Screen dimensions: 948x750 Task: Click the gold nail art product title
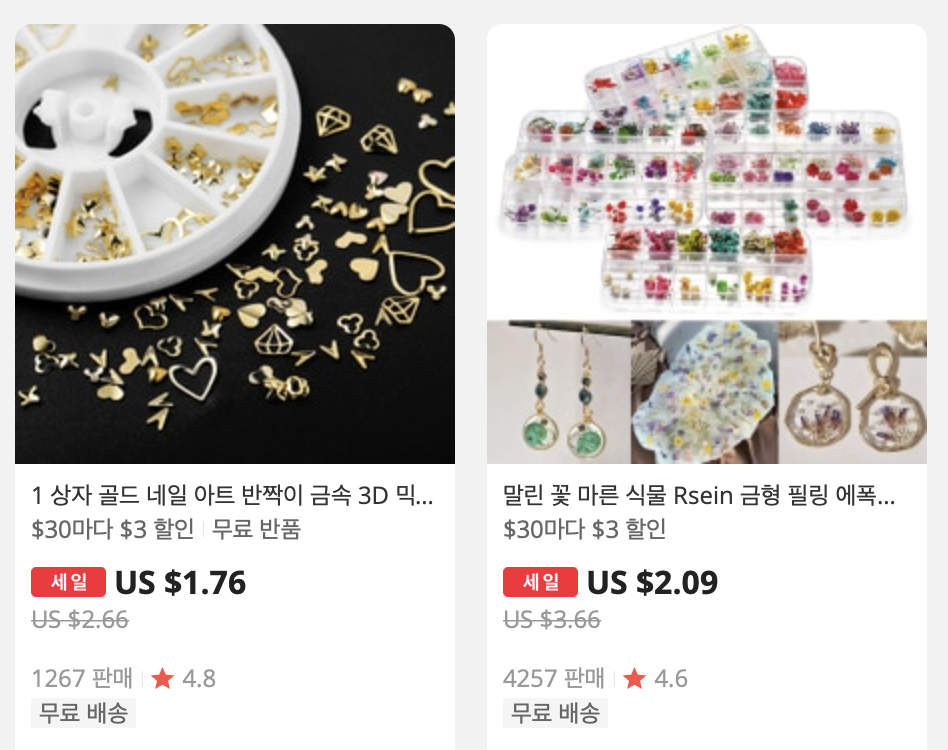(x=233, y=496)
